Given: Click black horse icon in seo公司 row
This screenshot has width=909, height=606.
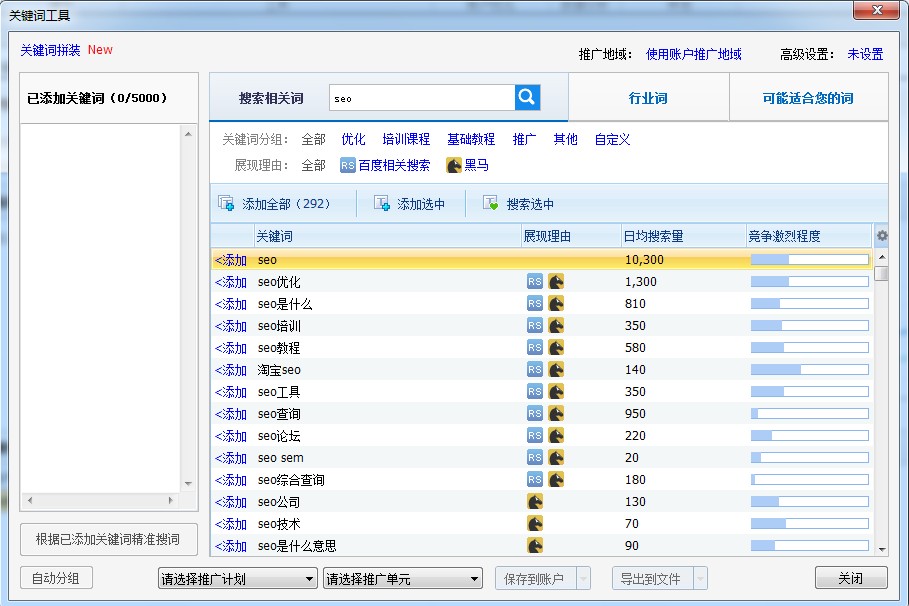Looking at the screenshot, I should (535, 502).
